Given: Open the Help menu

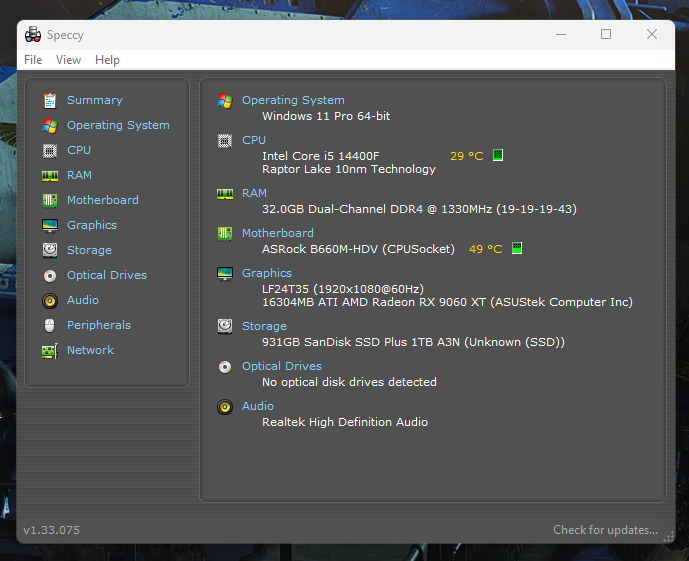Looking at the screenshot, I should click(x=107, y=60).
